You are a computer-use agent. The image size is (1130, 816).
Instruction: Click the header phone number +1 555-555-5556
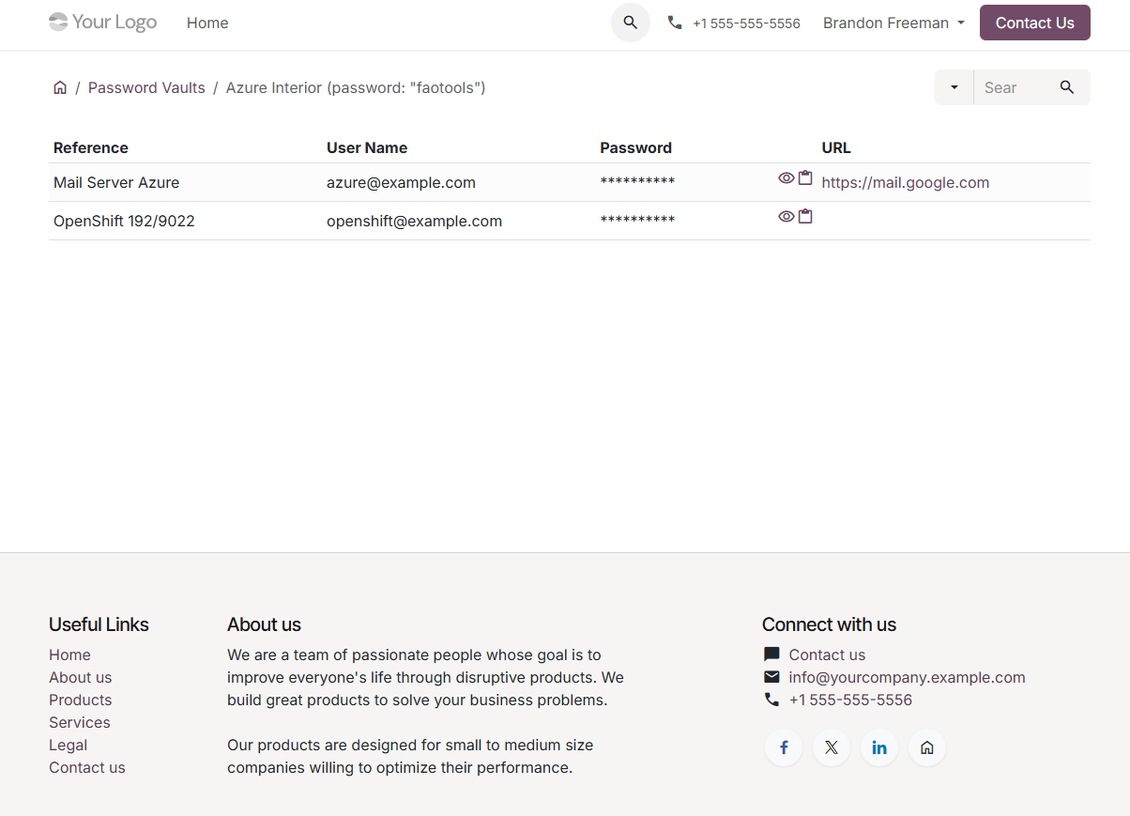point(747,23)
